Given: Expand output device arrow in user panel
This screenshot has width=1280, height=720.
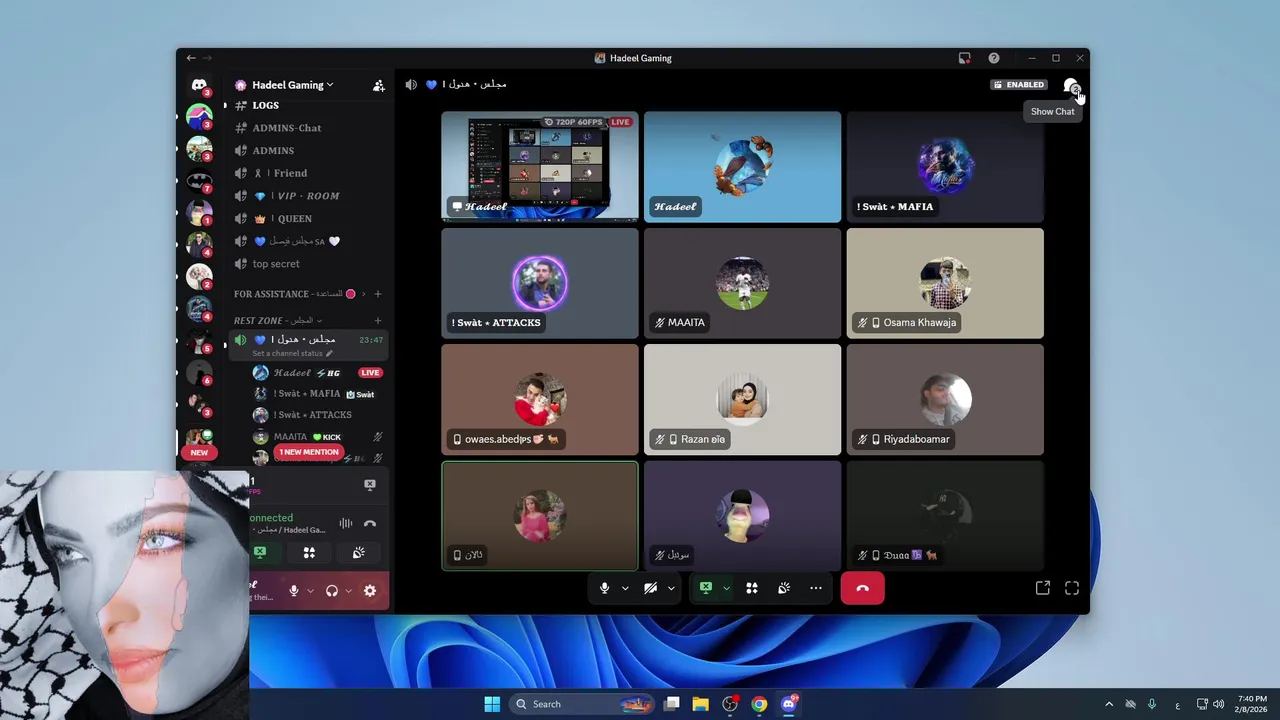Looking at the screenshot, I should pos(348,591).
